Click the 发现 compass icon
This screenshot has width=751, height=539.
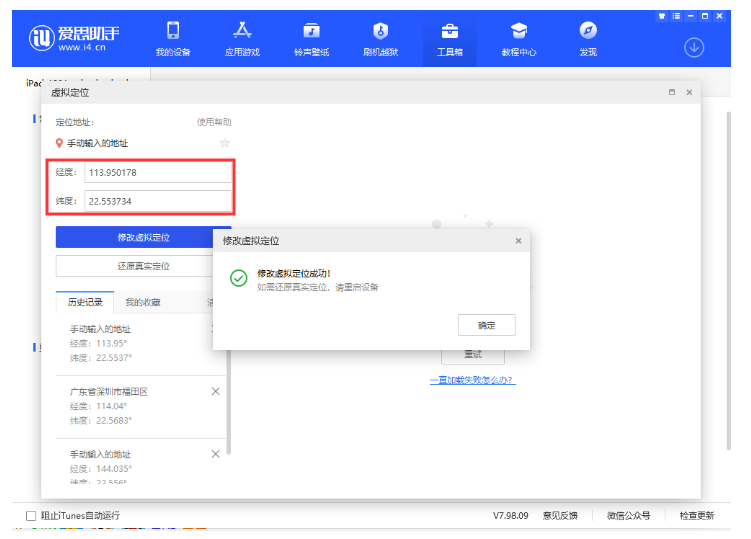(588, 31)
